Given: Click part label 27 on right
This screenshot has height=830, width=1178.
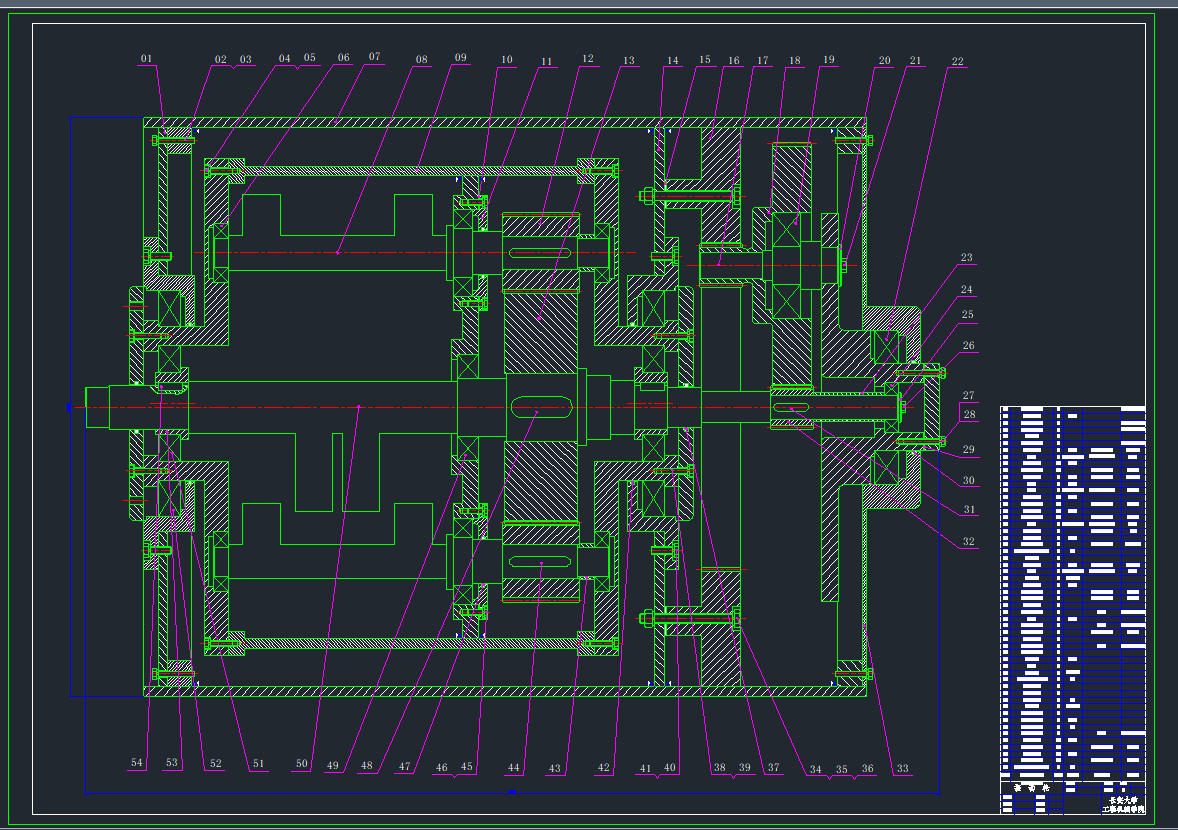Looking at the screenshot, I should point(968,396).
